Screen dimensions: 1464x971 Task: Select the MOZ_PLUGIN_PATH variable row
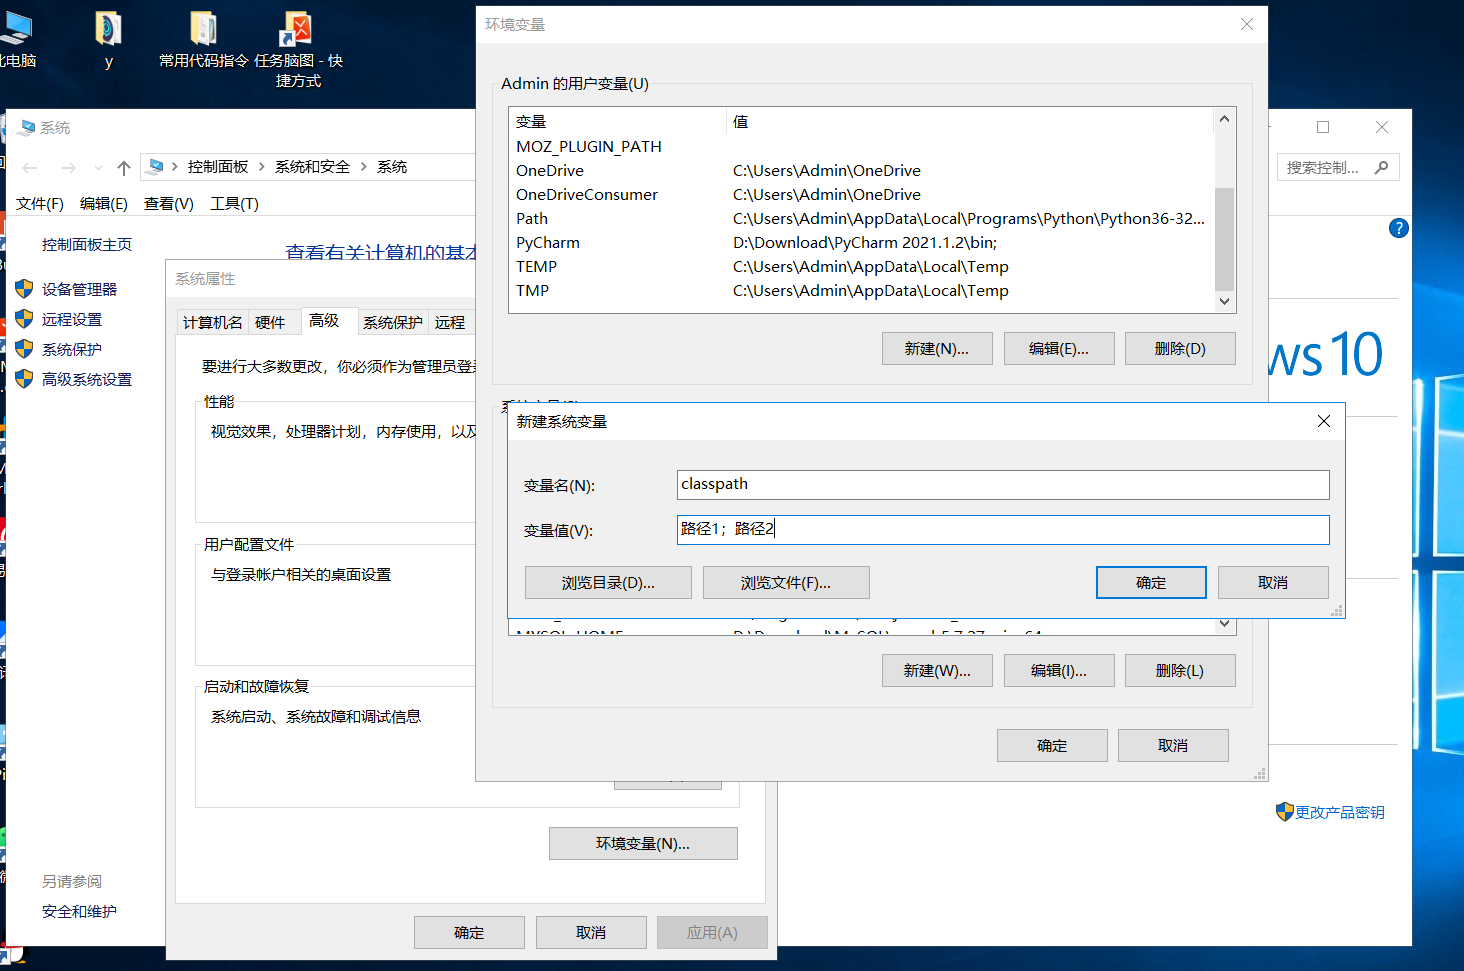tap(861, 146)
